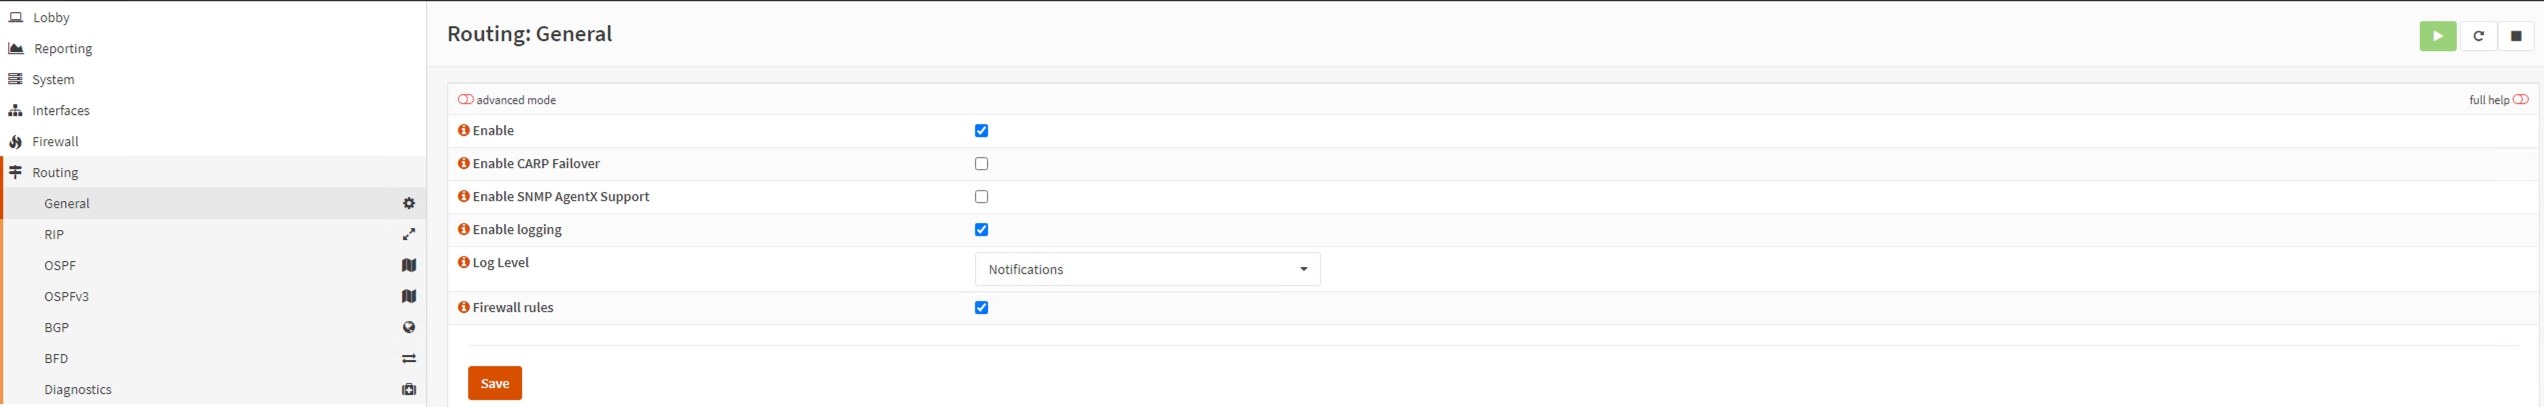Click the info icon next to Log Level

[464, 262]
